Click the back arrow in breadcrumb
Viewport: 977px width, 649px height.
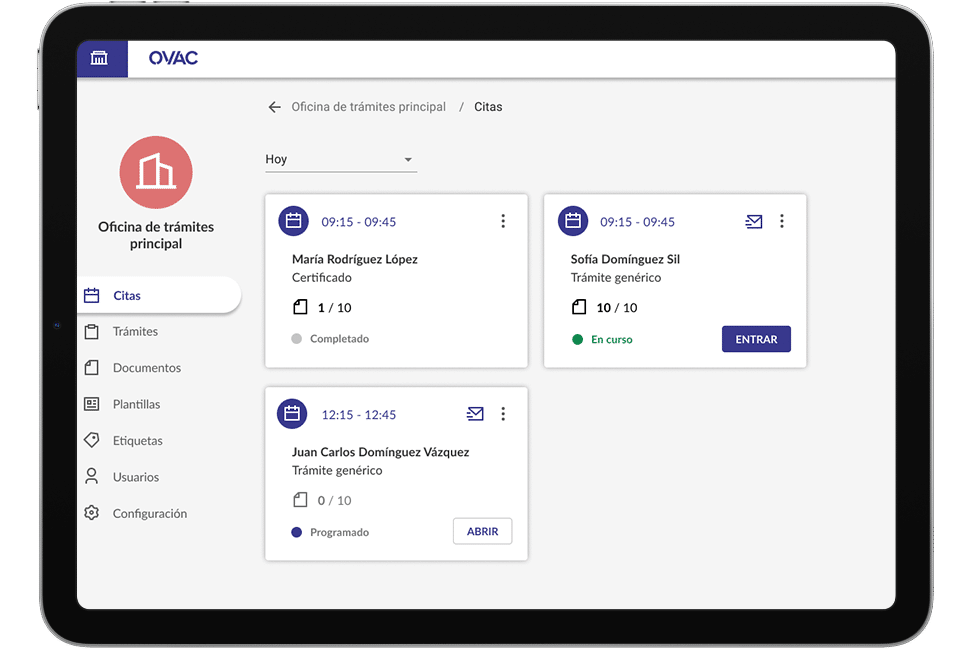coord(274,107)
